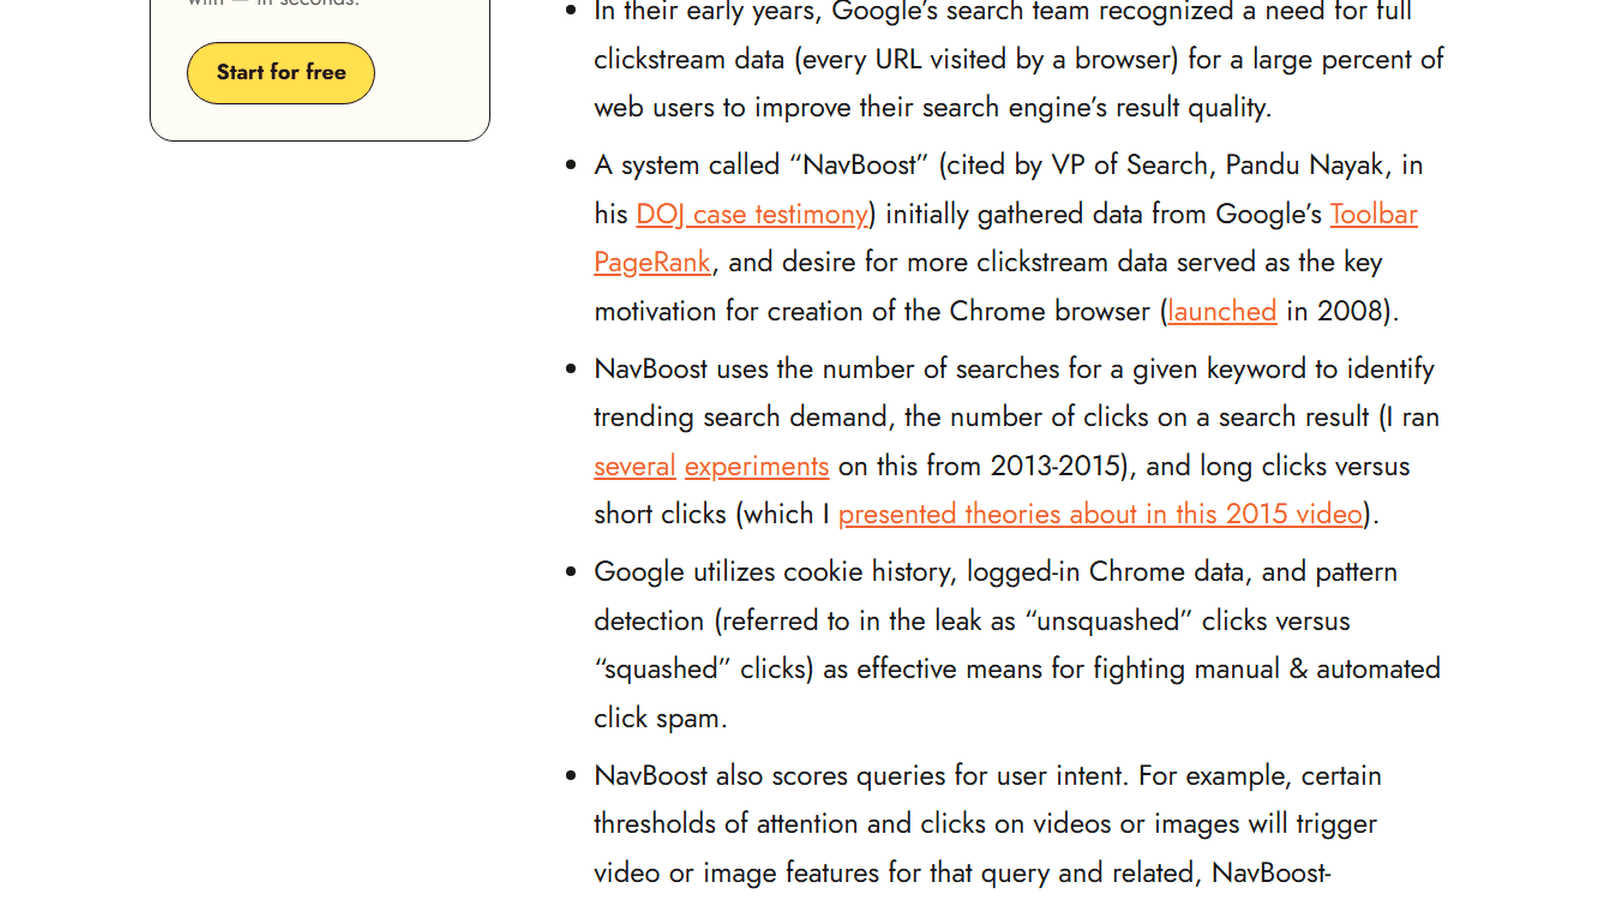
Task: Open the 'launched' Chrome browser link
Action: [x=1222, y=311]
